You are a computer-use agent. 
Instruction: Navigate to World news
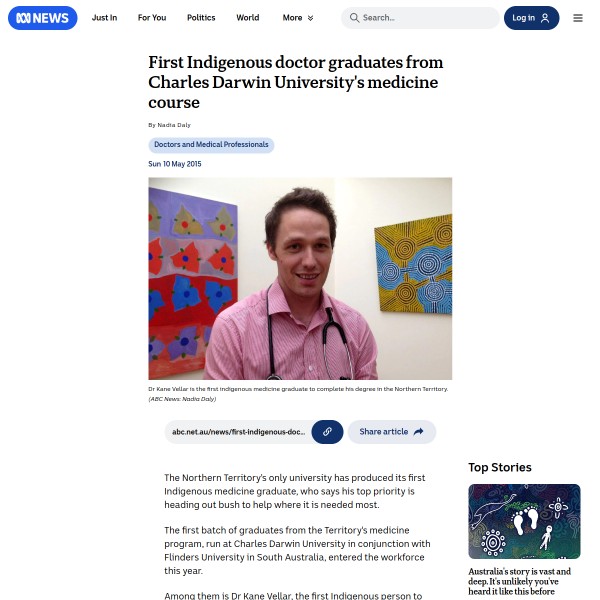[248, 18]
